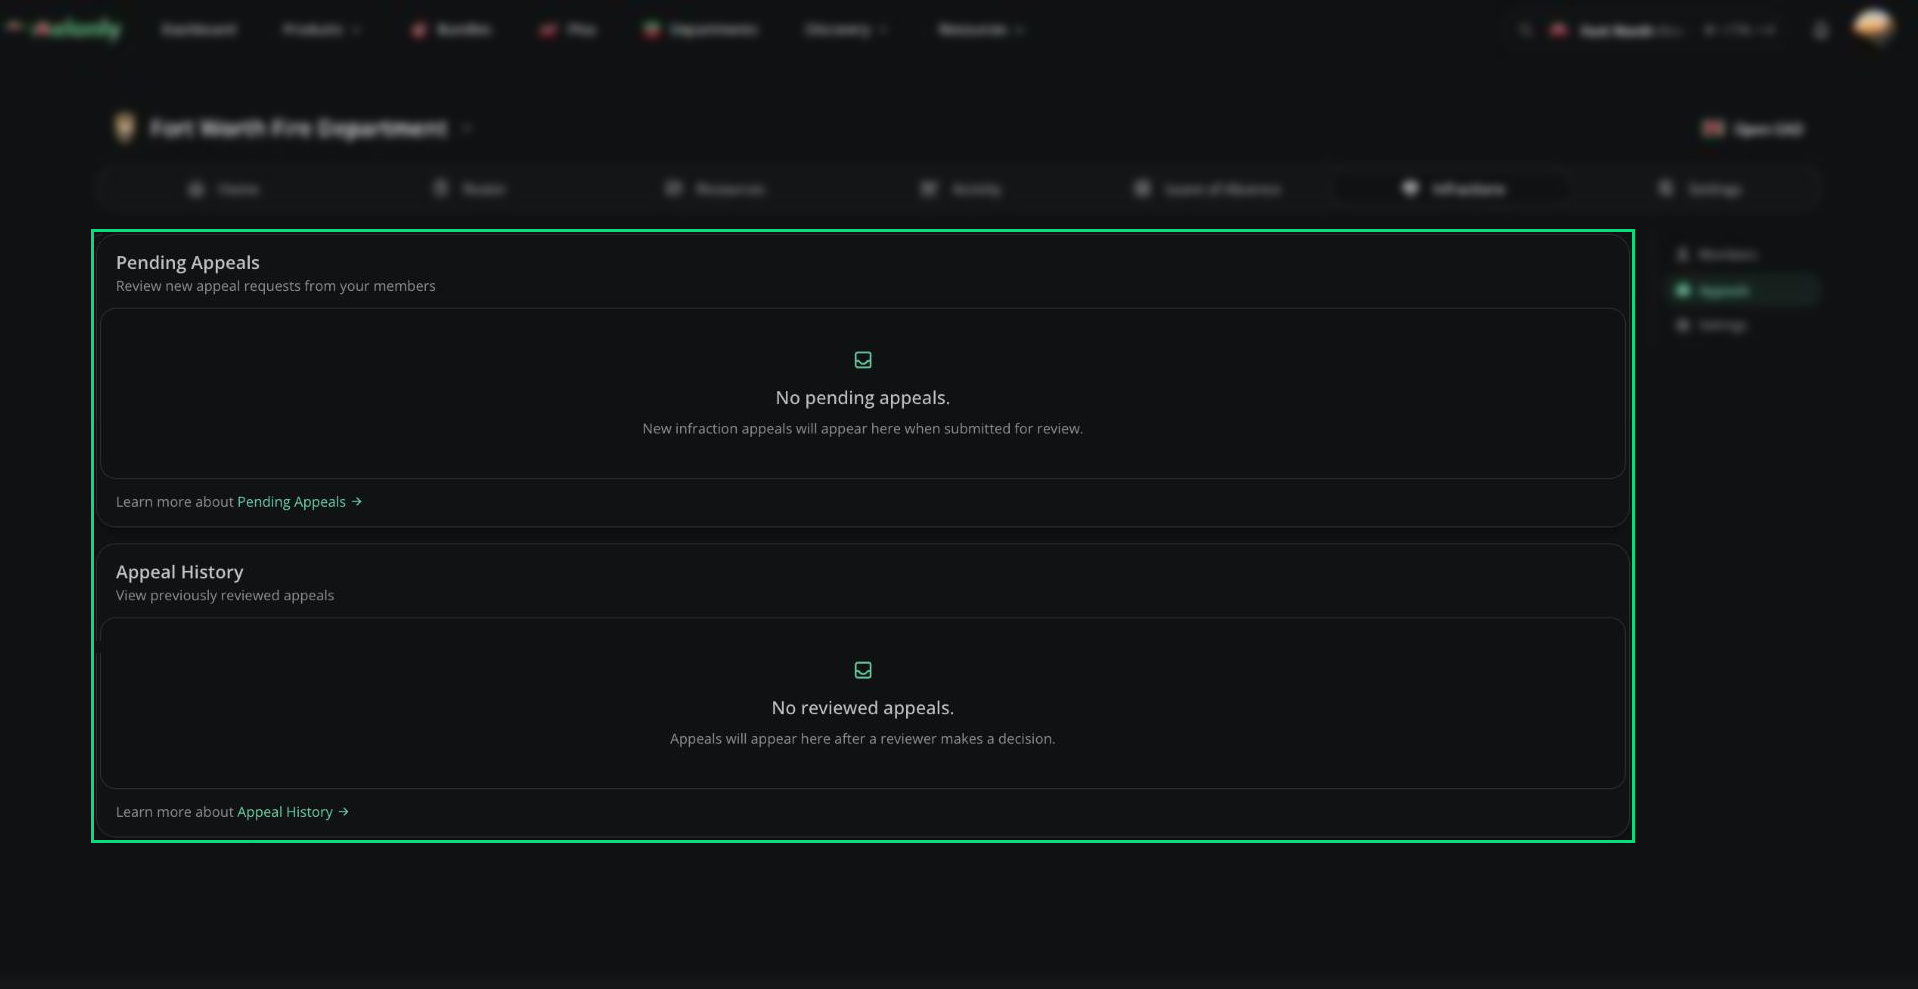Open the green Appeal History learn-more link
The image size is (1918, 989).
[293, 812]
